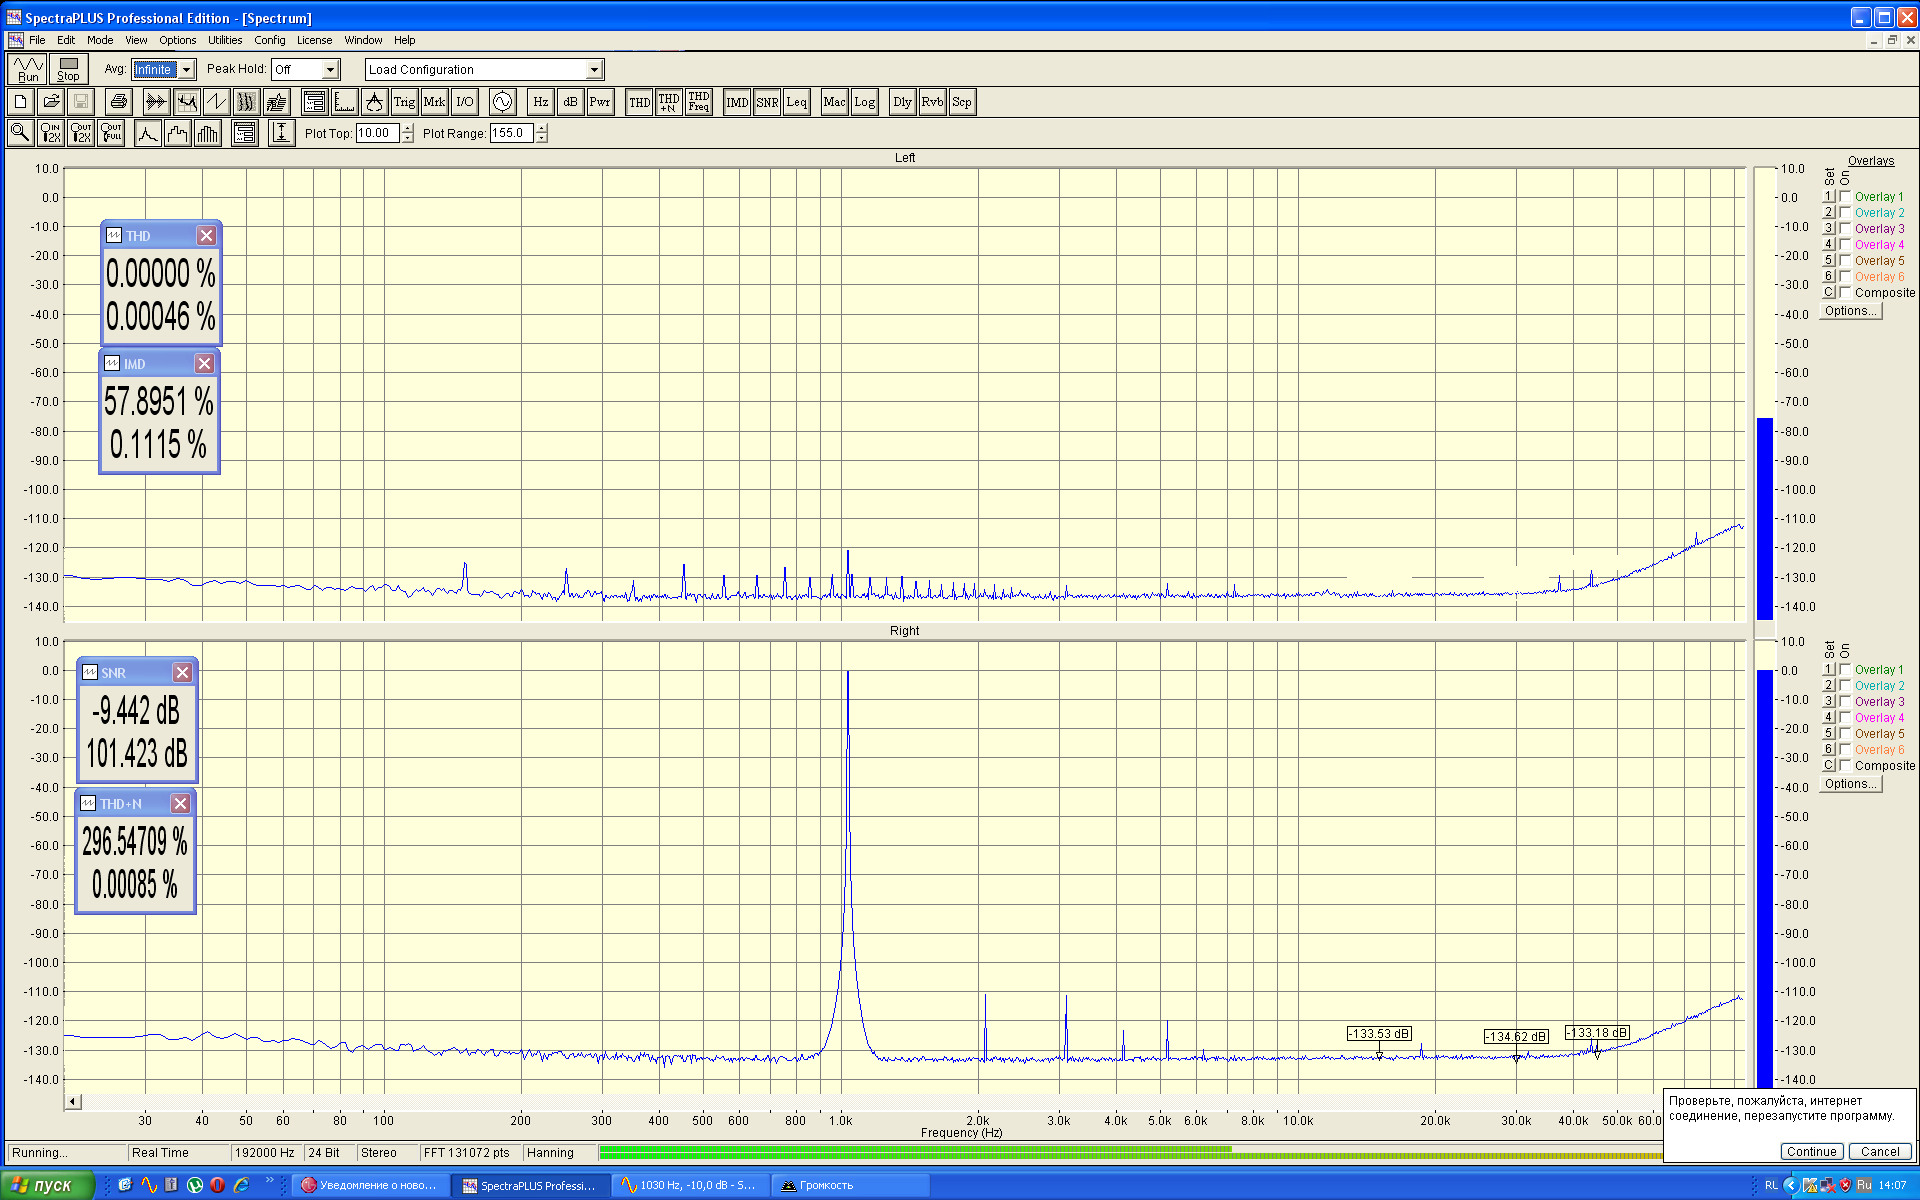Viewport: 1920px width, 1200px height.
Task: Decrease Plot Top with down arrow
Action: [x=407, y=138]
